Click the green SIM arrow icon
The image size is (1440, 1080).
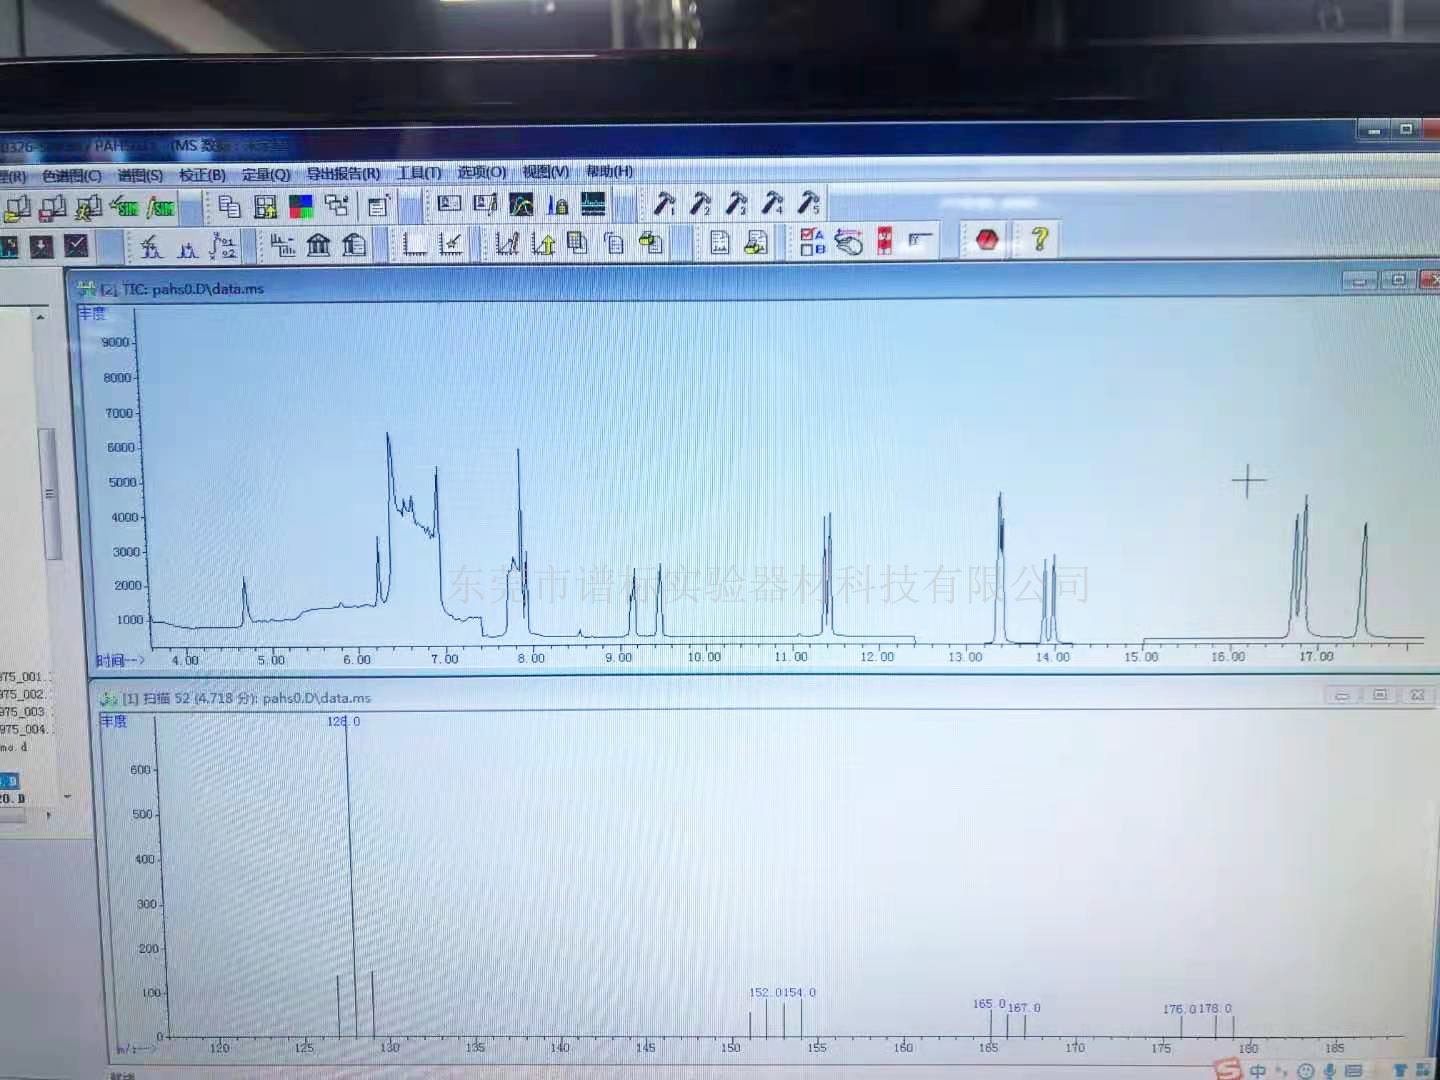coord(125,206)
